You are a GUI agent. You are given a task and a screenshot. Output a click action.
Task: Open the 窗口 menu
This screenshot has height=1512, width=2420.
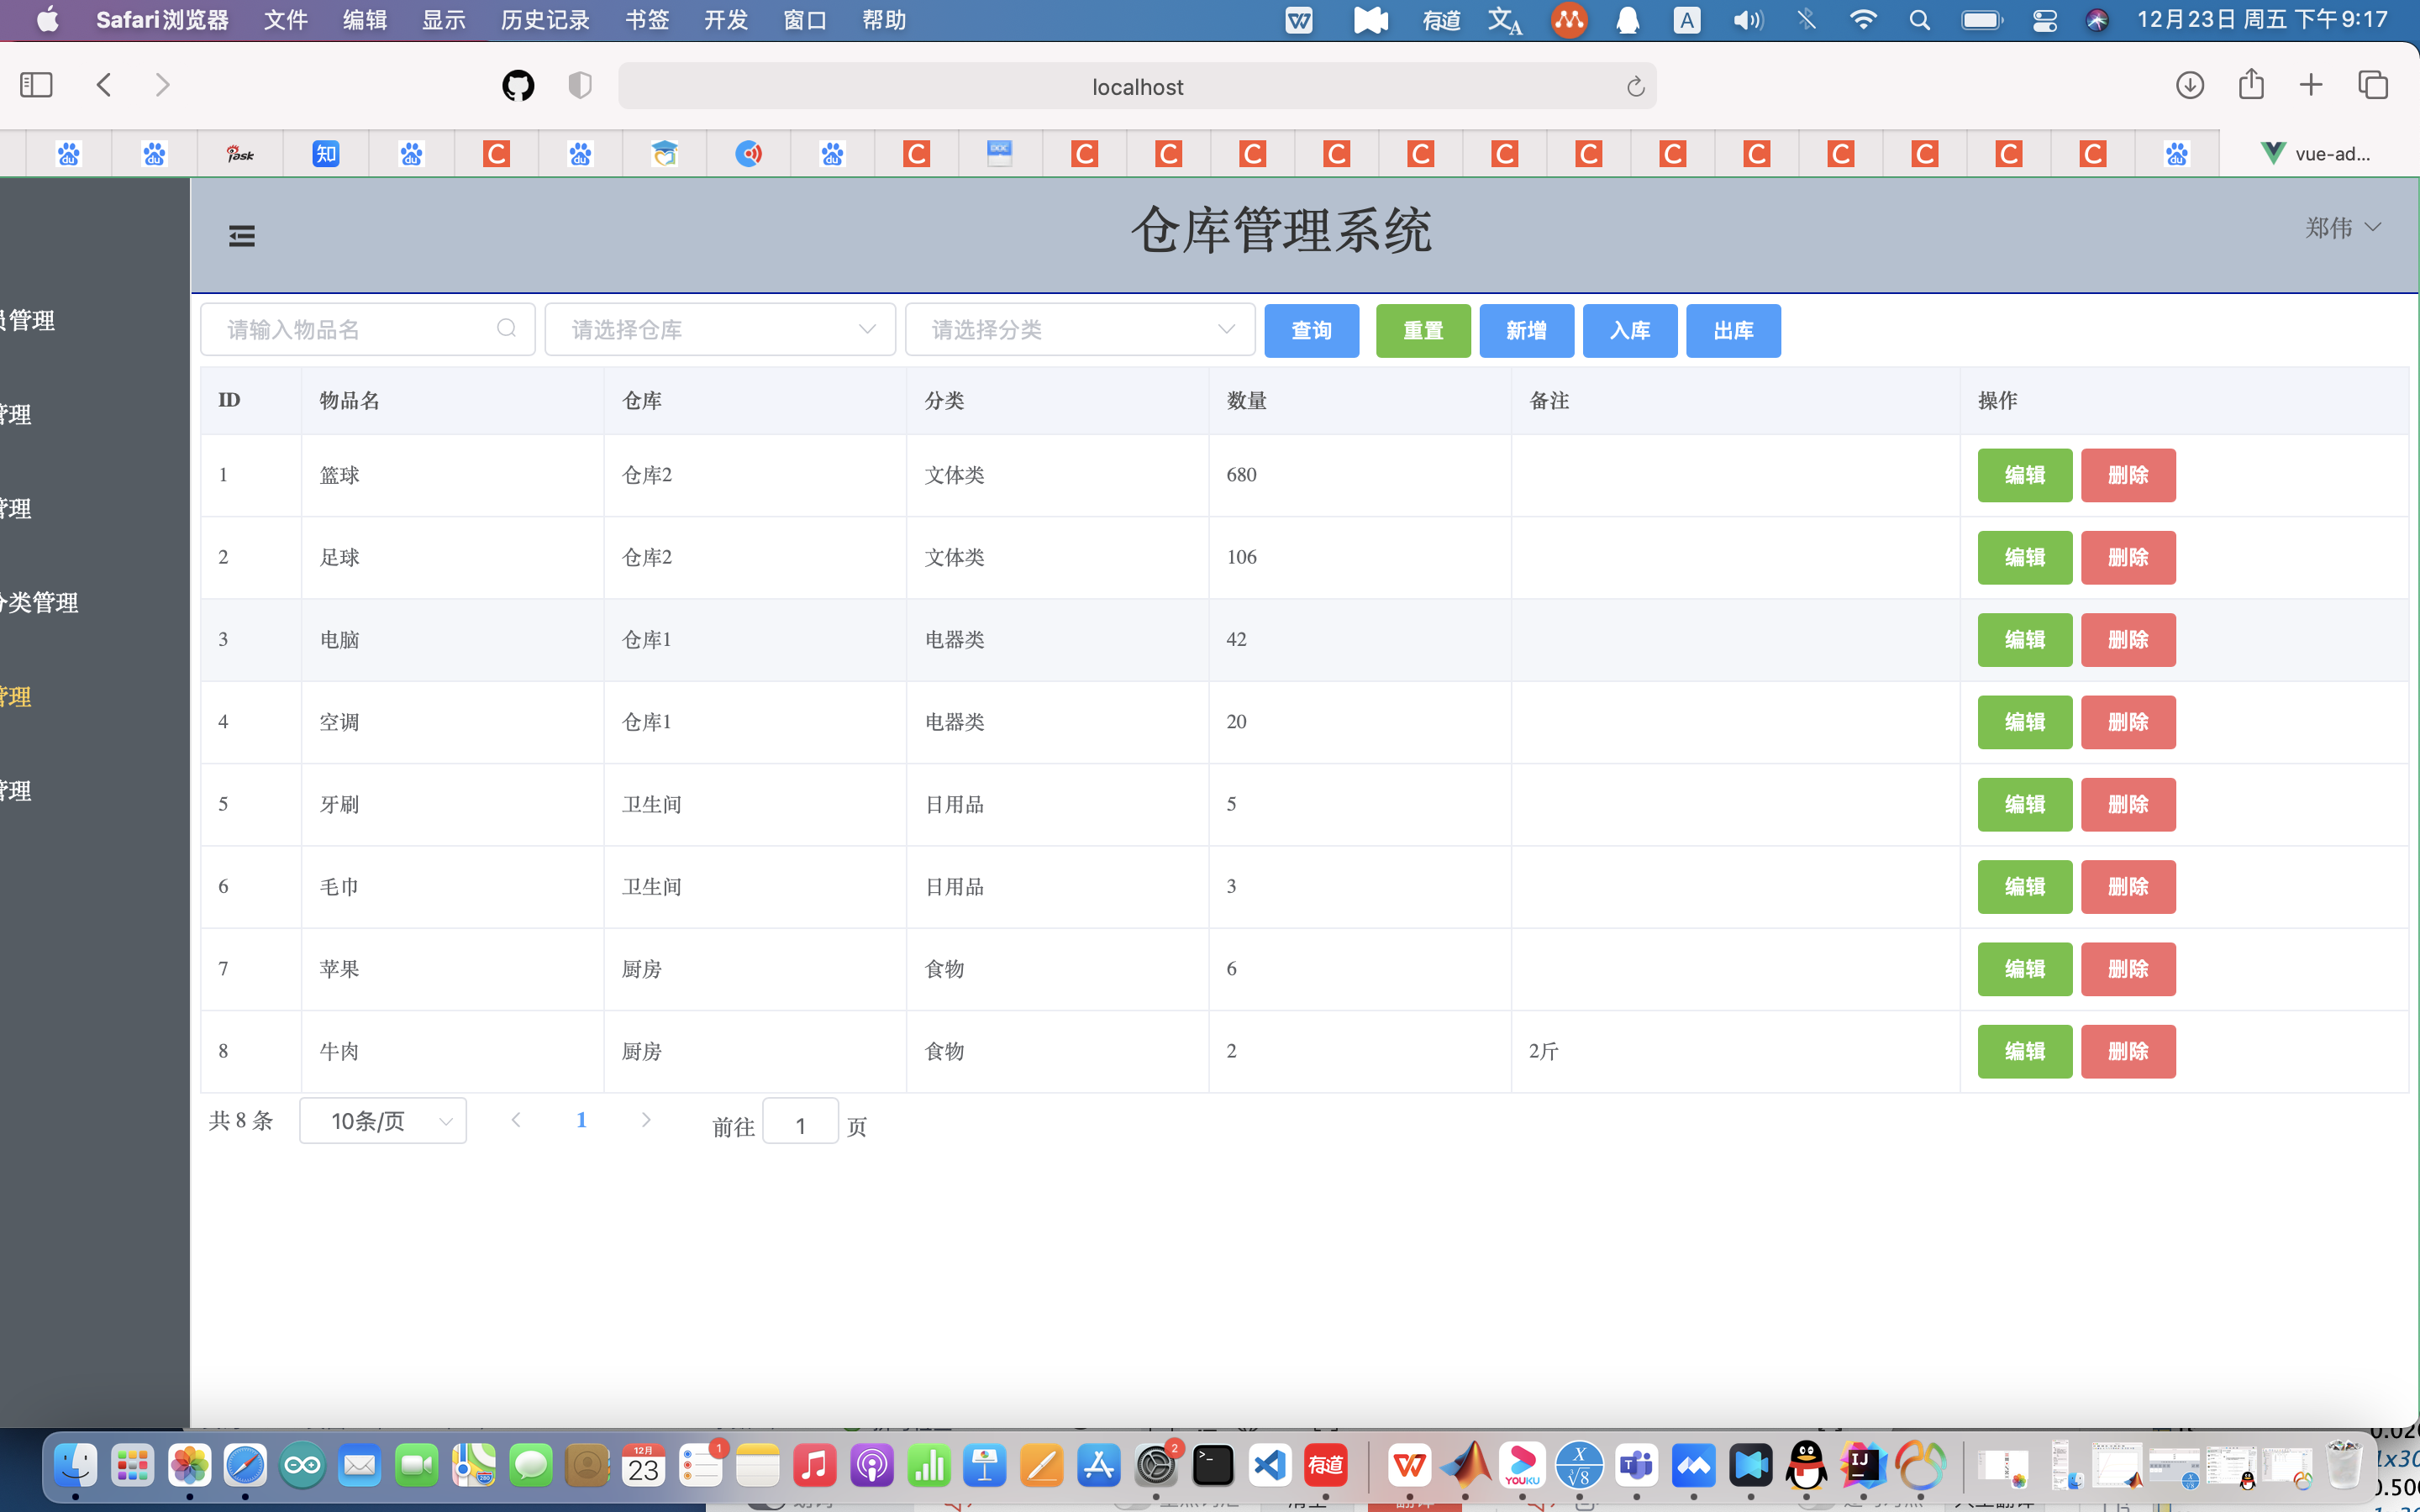805,20
